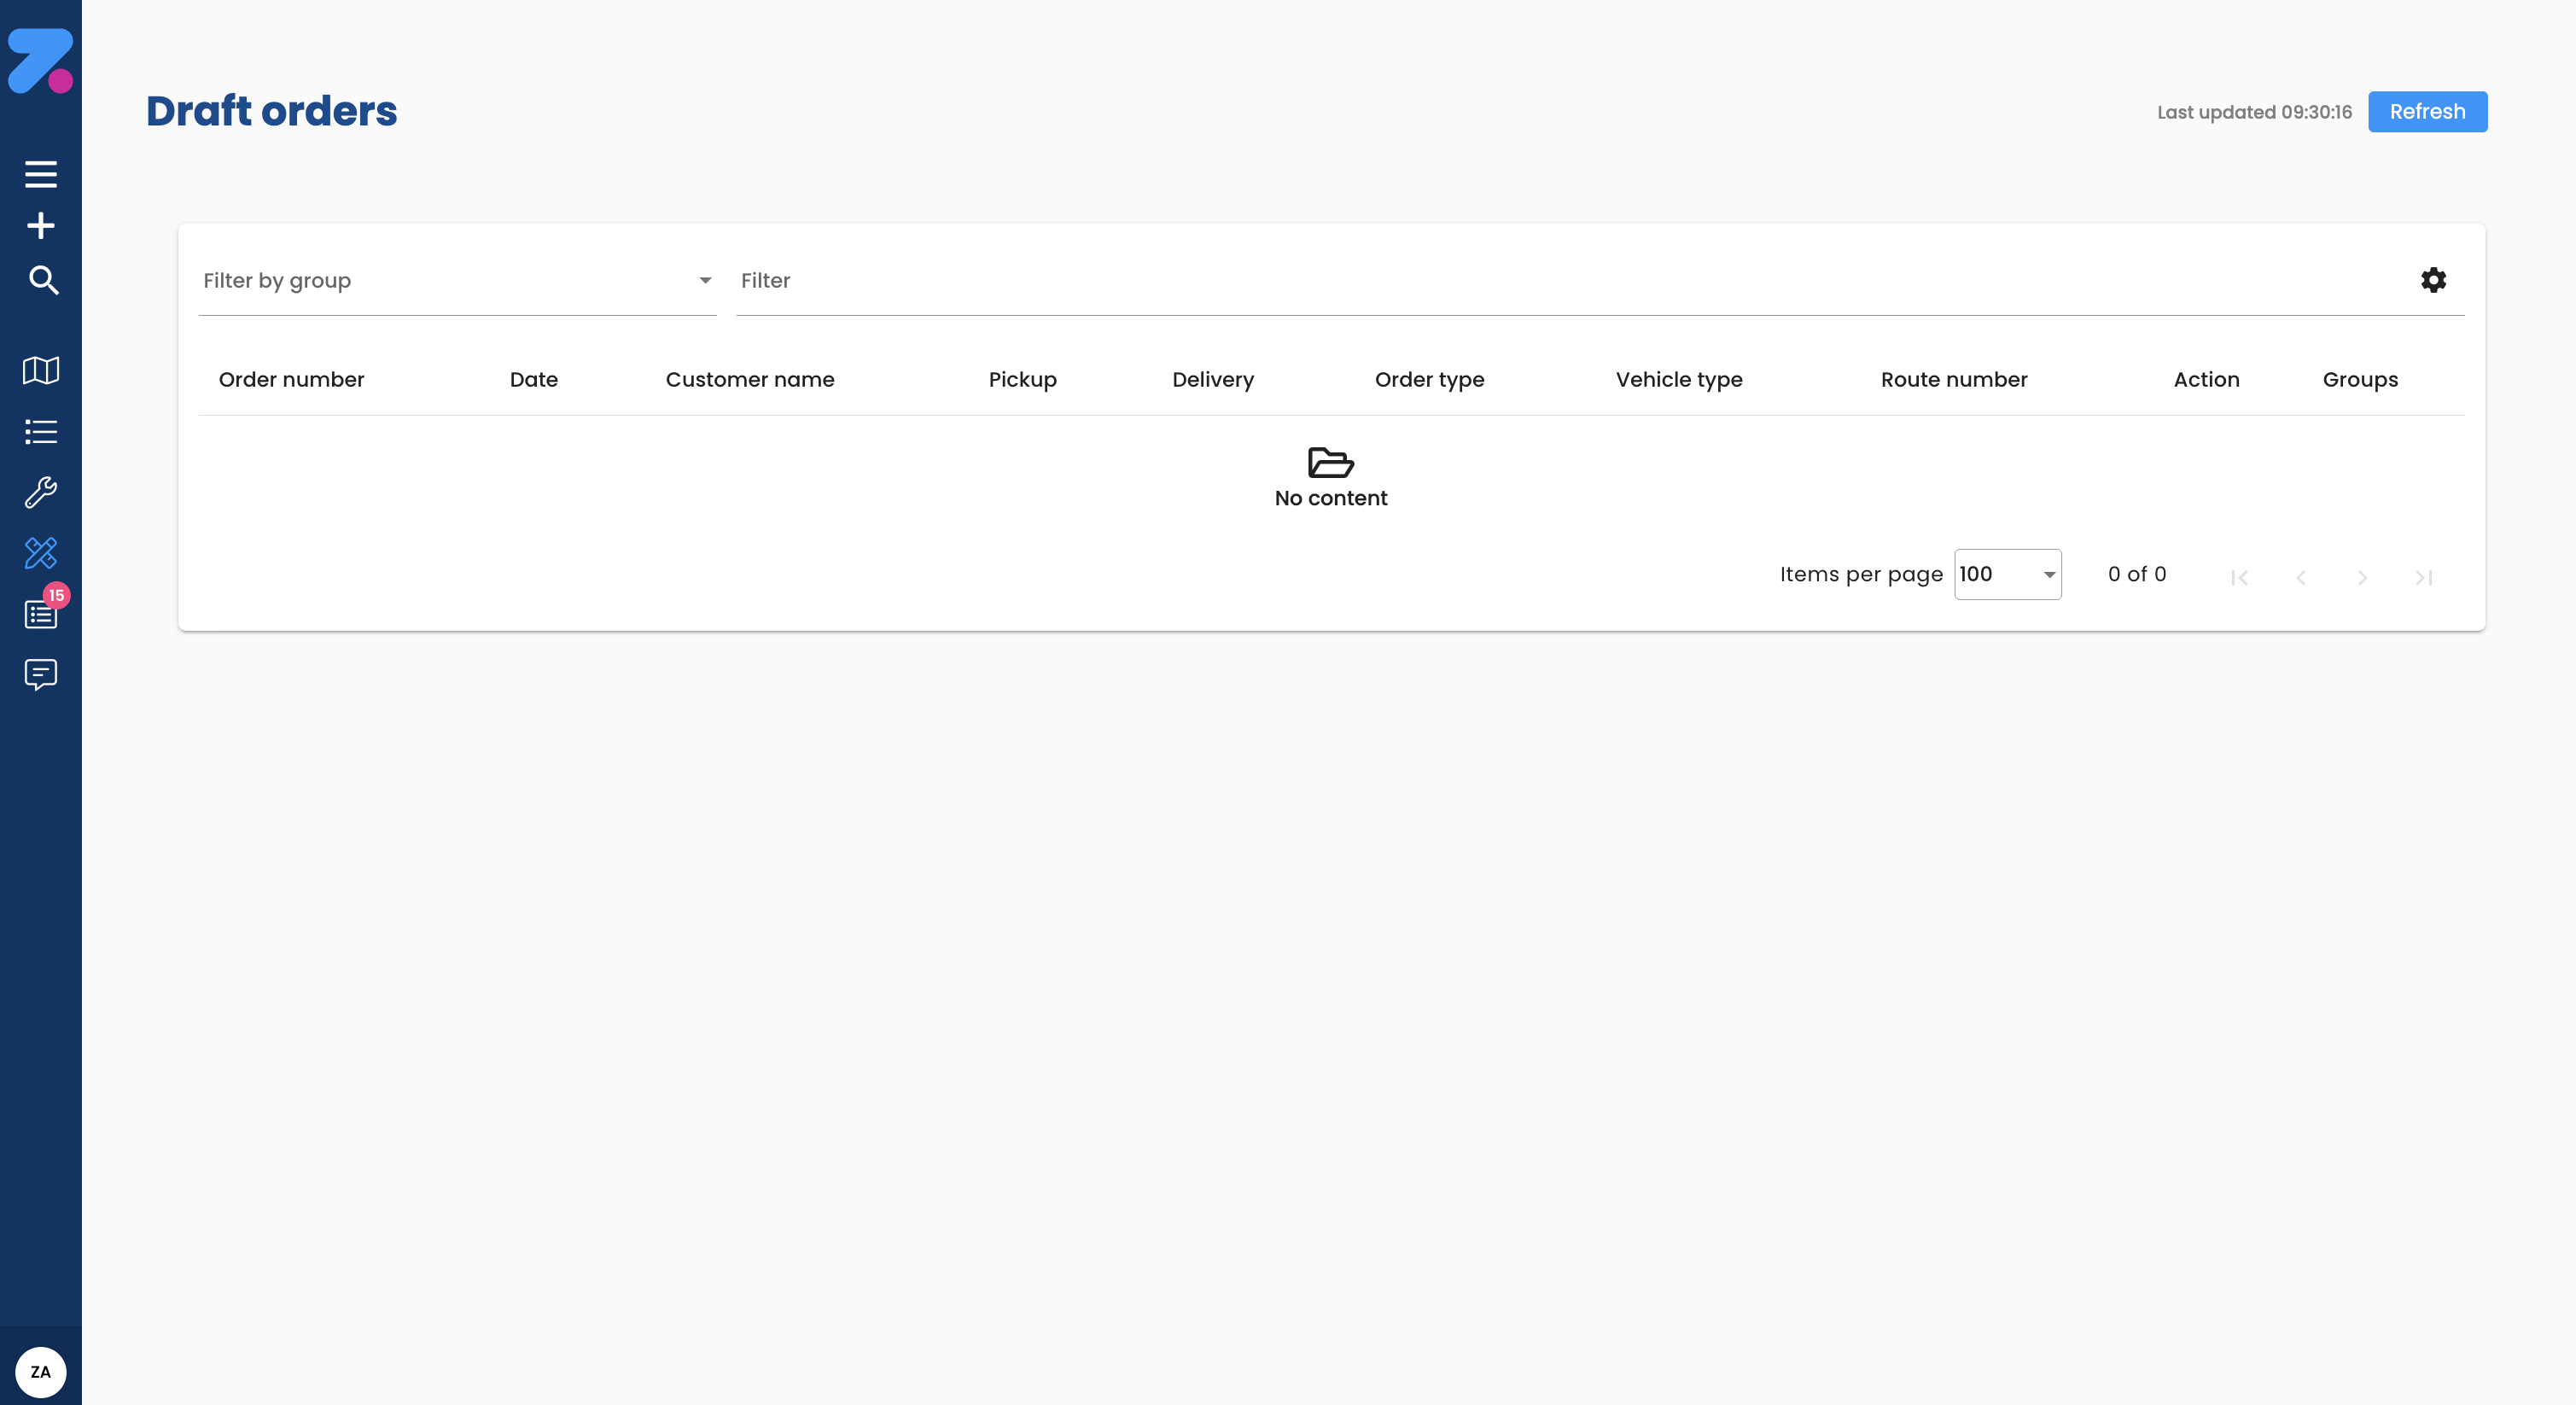The height and width of the screenshot is (1405, 2576).
Task: Open the map view from the sidebar
Action: pos(41,370)
